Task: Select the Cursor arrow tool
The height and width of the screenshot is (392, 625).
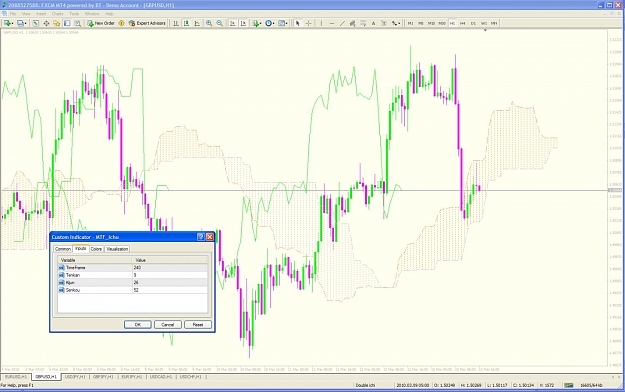Action: coord(297,24)
